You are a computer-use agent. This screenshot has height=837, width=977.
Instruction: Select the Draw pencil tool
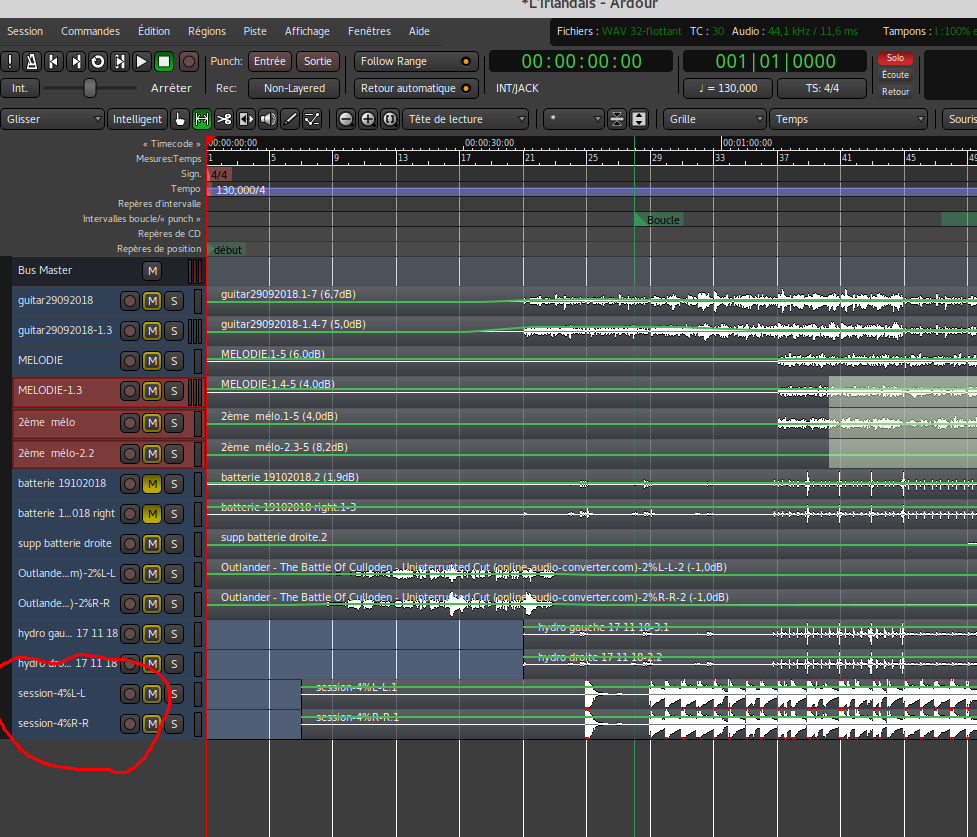[291, 119]
